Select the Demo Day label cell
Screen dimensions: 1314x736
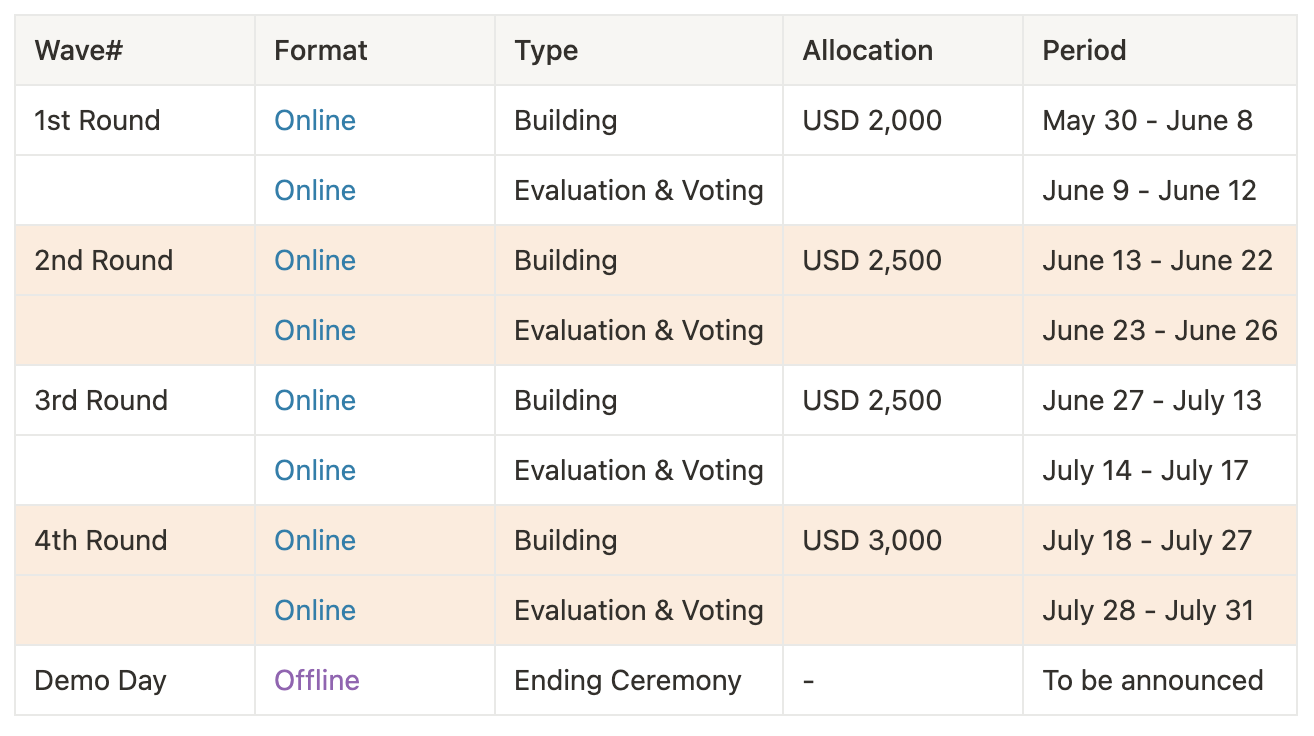click(x=100, y=681)
